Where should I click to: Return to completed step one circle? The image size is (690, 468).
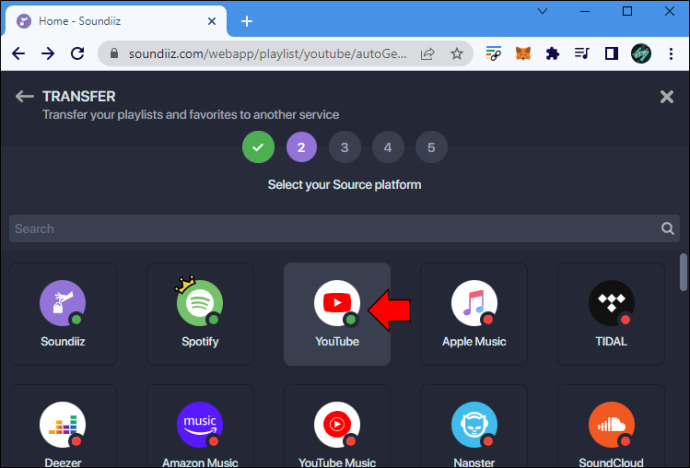tap(258, 147)
